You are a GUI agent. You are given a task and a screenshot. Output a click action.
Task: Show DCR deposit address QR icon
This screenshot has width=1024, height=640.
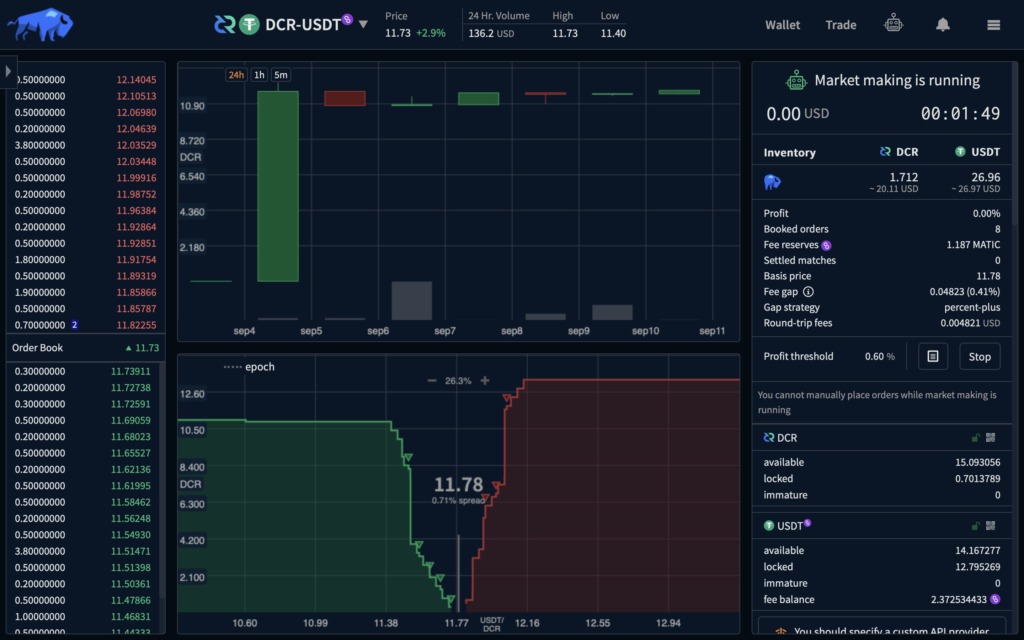point(991,438)
